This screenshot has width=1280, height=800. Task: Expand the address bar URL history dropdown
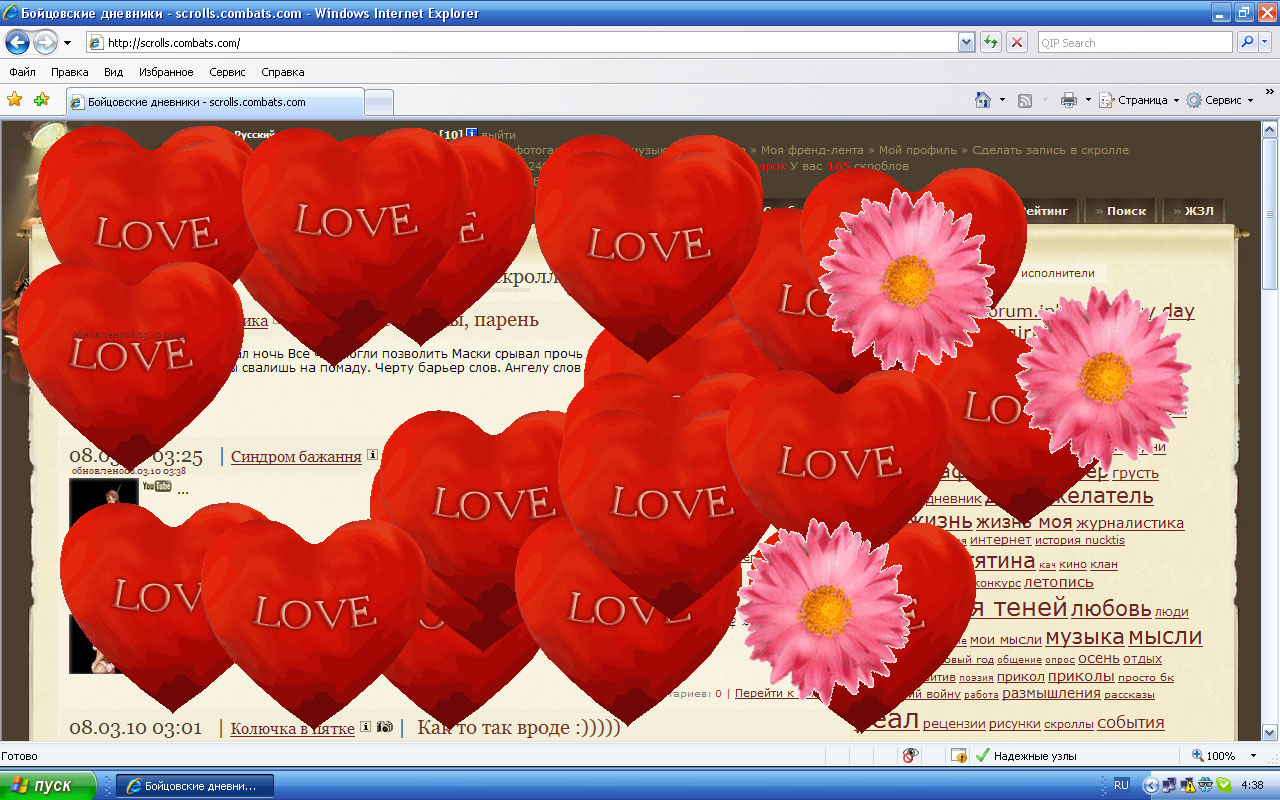click(966, 43)
